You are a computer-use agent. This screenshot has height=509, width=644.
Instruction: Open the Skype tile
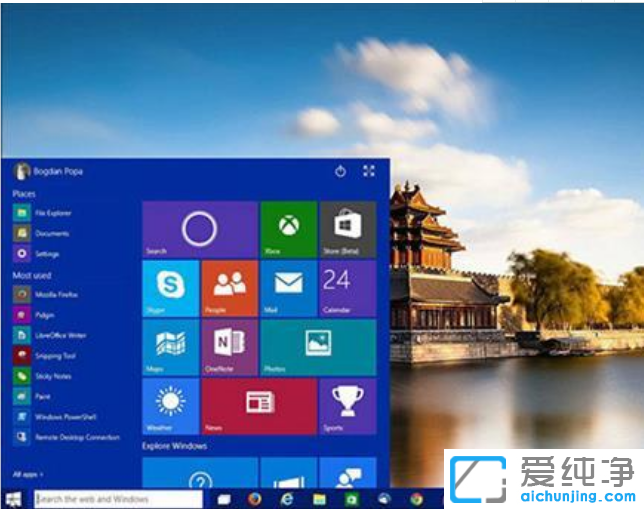[x=171, y=288]
